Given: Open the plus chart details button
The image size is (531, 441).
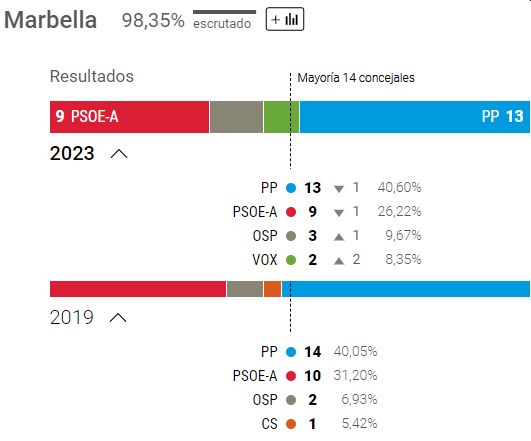Looking at the screenshot, I should (285, 19).
